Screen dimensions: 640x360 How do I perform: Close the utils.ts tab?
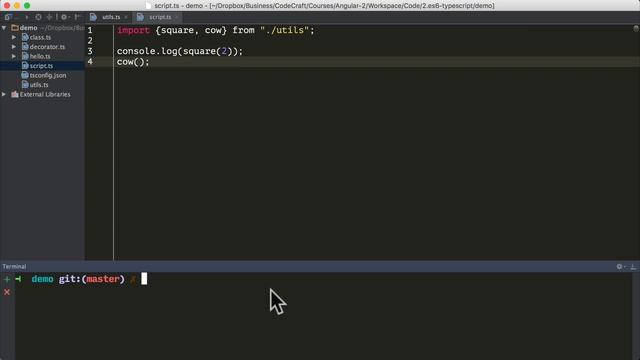126,17
